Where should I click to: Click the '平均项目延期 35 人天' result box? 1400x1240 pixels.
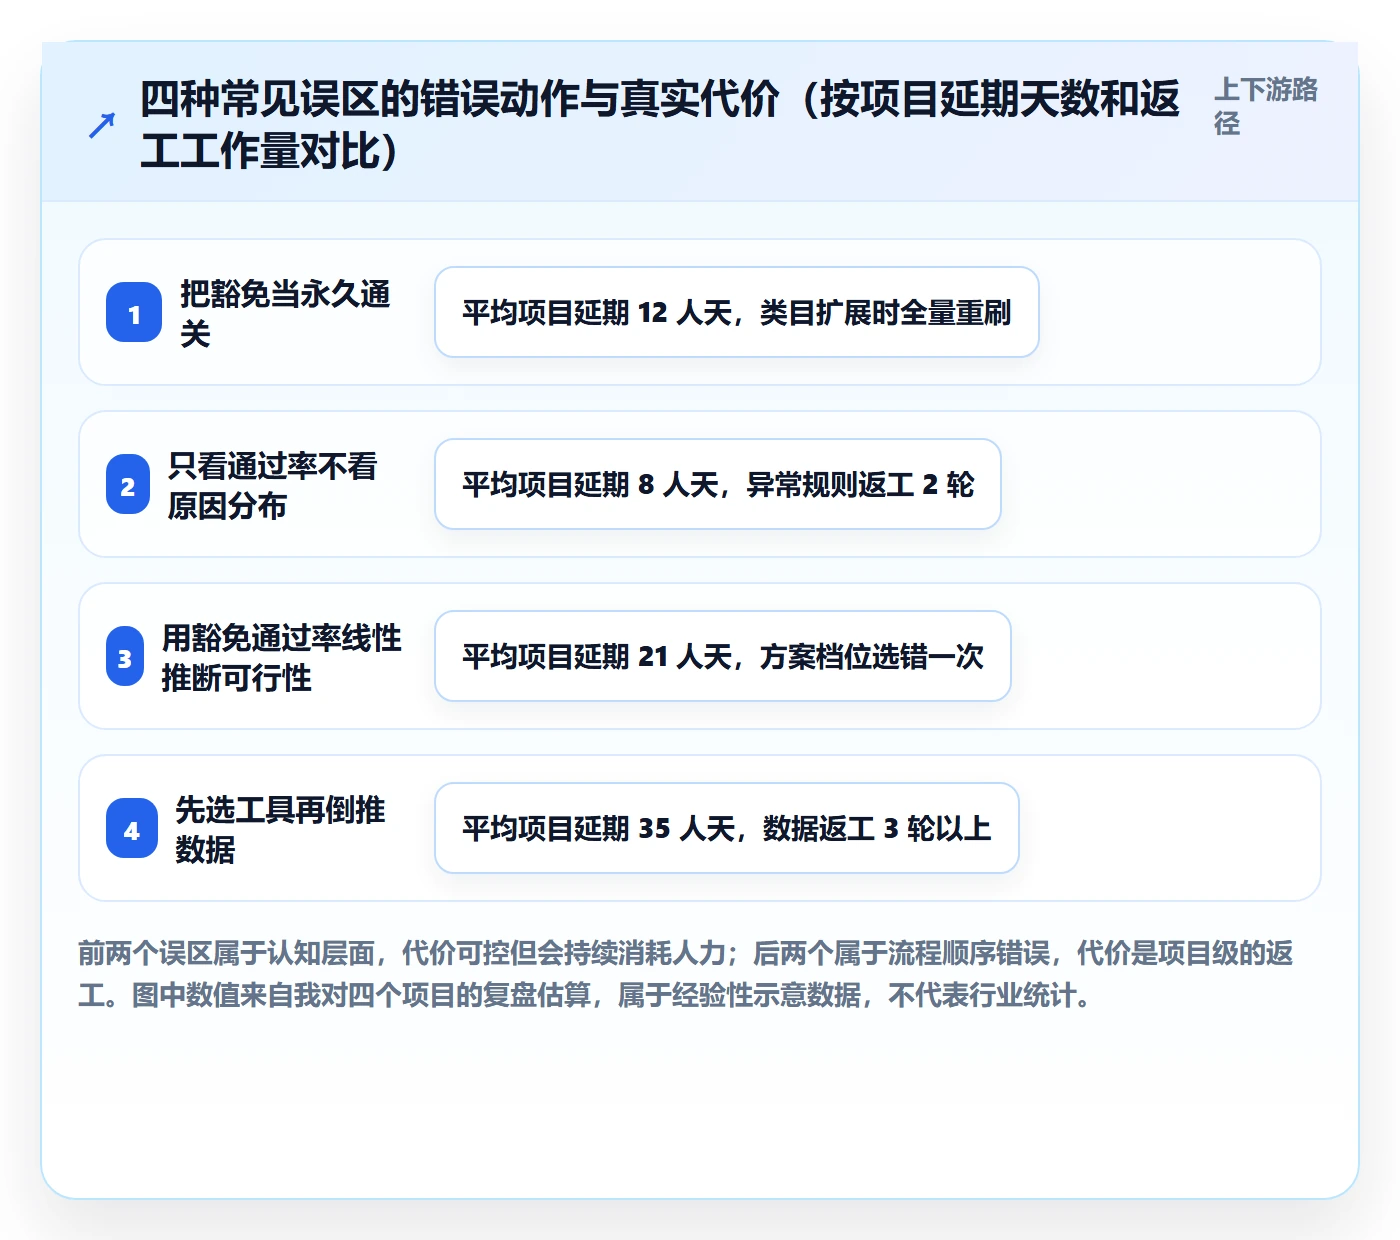pos(727,828)
